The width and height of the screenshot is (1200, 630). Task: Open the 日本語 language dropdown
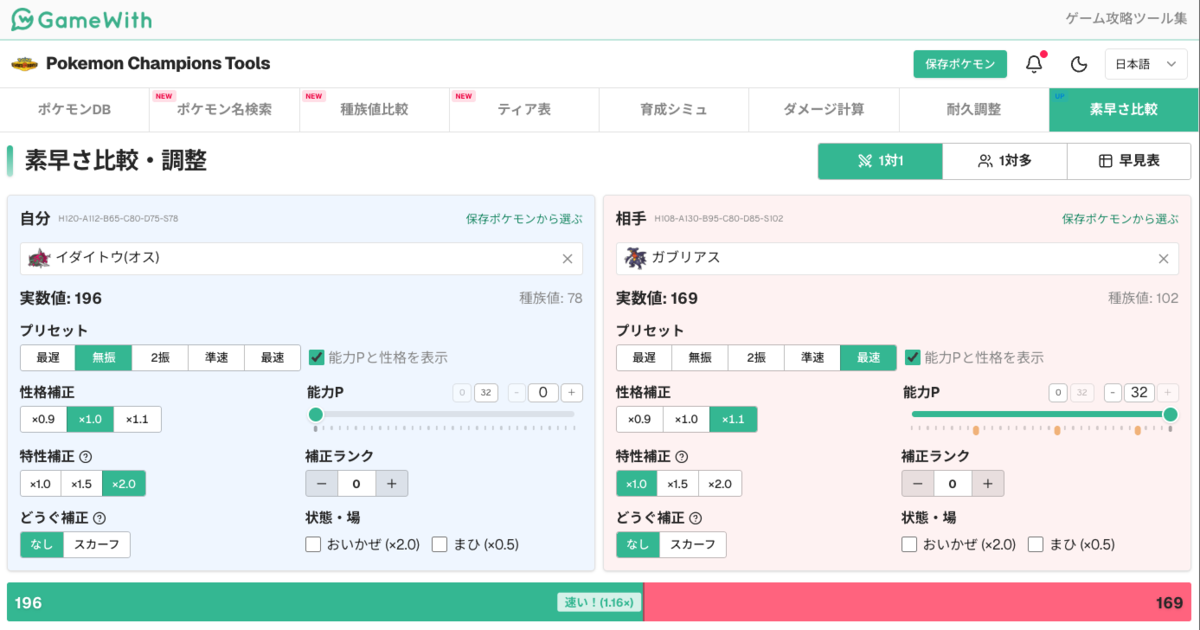click(x=1146, y=64)
